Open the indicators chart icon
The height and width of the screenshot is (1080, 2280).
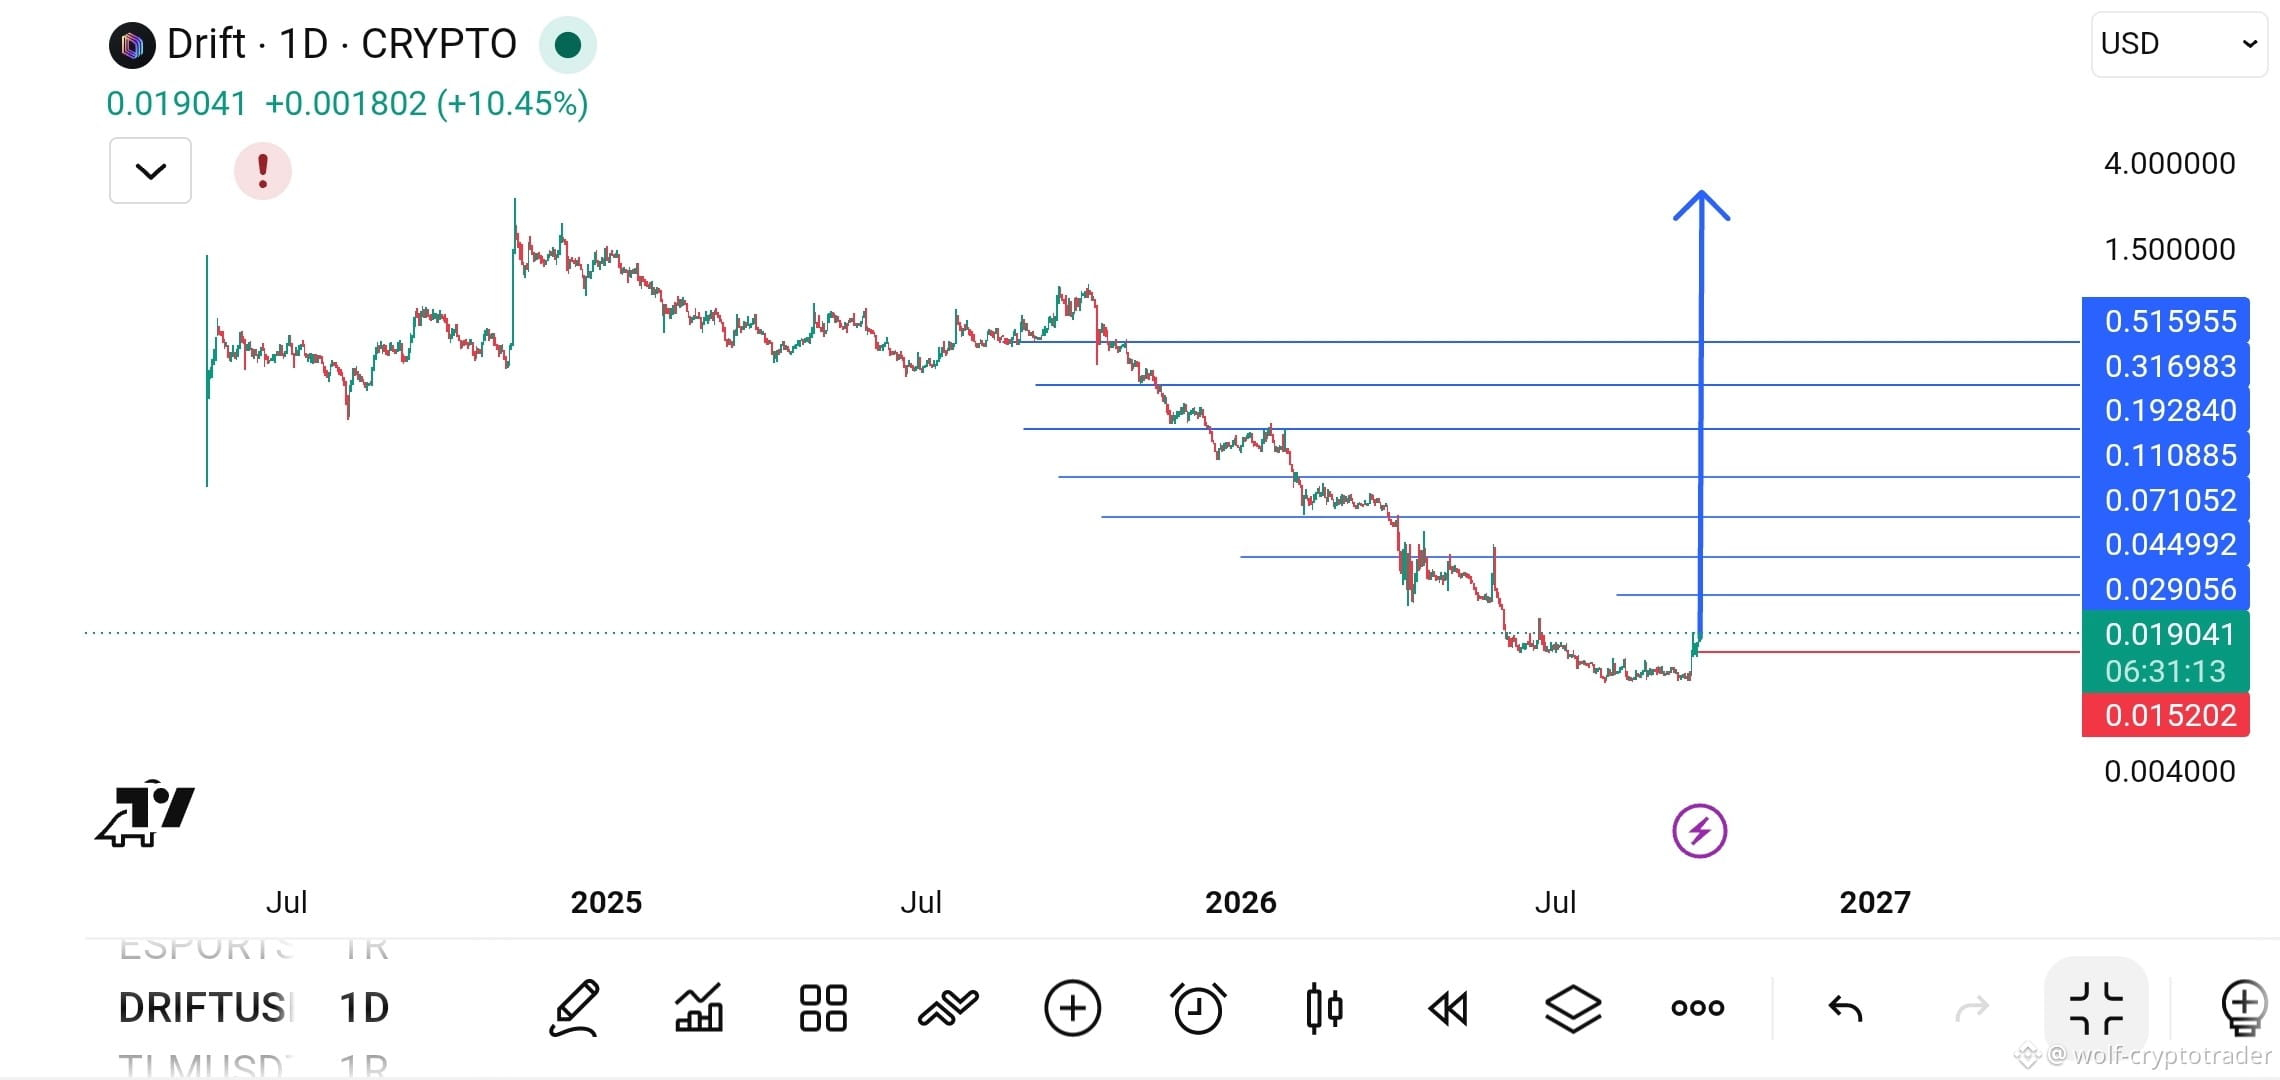pyautogui.click(x=699, y=1008)
